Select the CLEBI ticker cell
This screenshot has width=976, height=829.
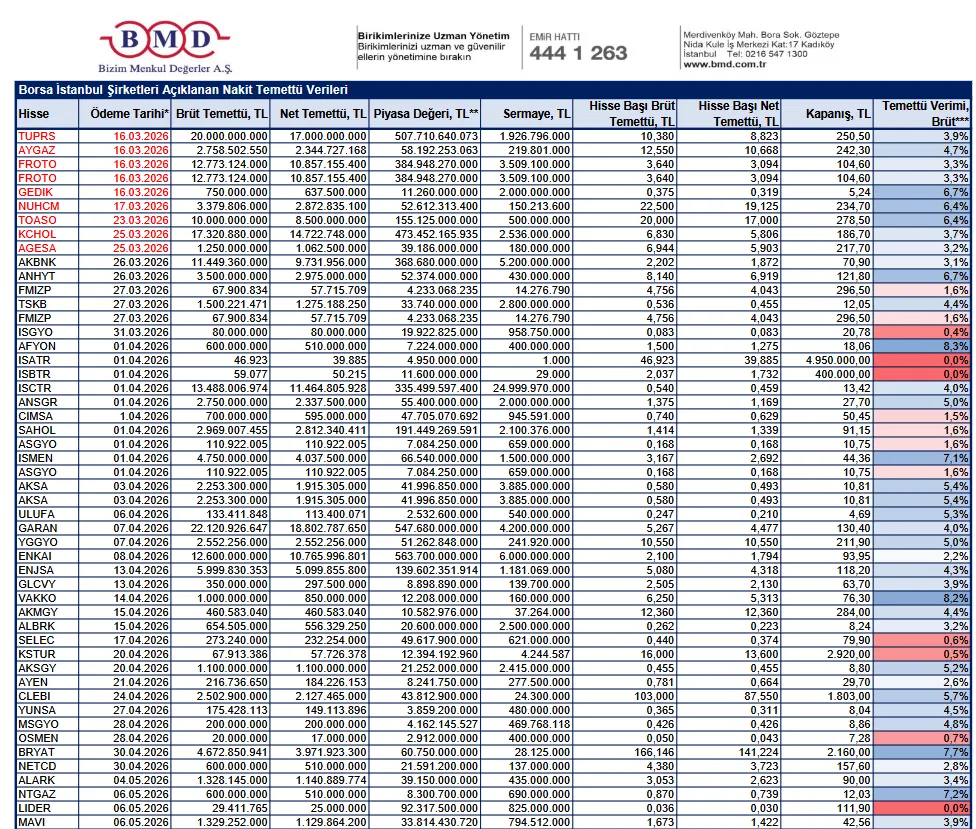(35, 695)
